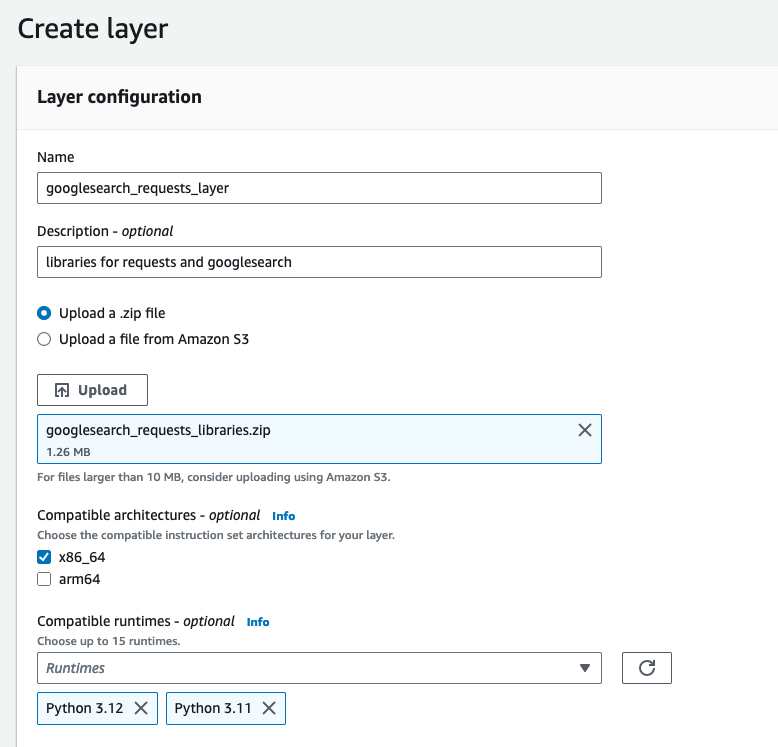Click the Python 3.12 tag label
The image size is (778, 747).
(x=84, y=708)
